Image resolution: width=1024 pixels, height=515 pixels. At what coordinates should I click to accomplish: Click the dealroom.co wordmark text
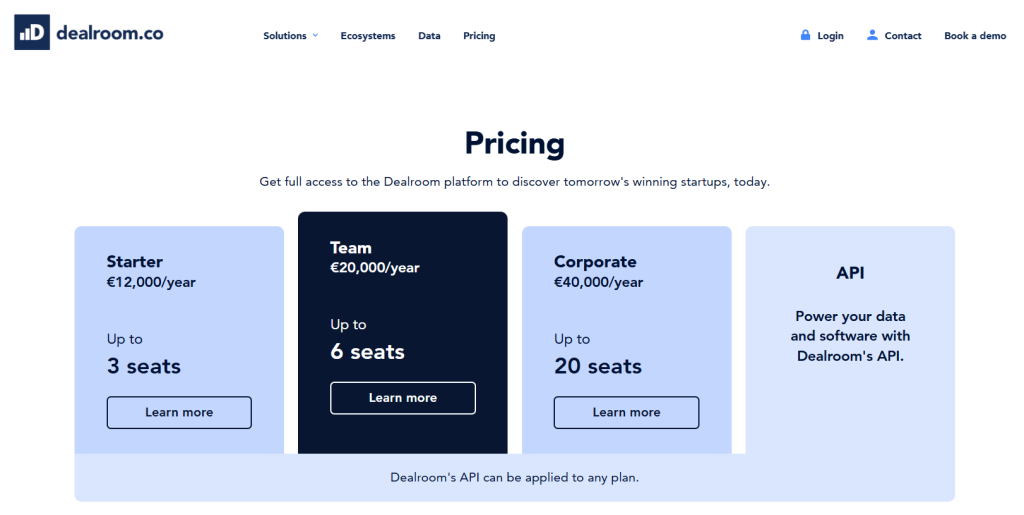[110, 33]
